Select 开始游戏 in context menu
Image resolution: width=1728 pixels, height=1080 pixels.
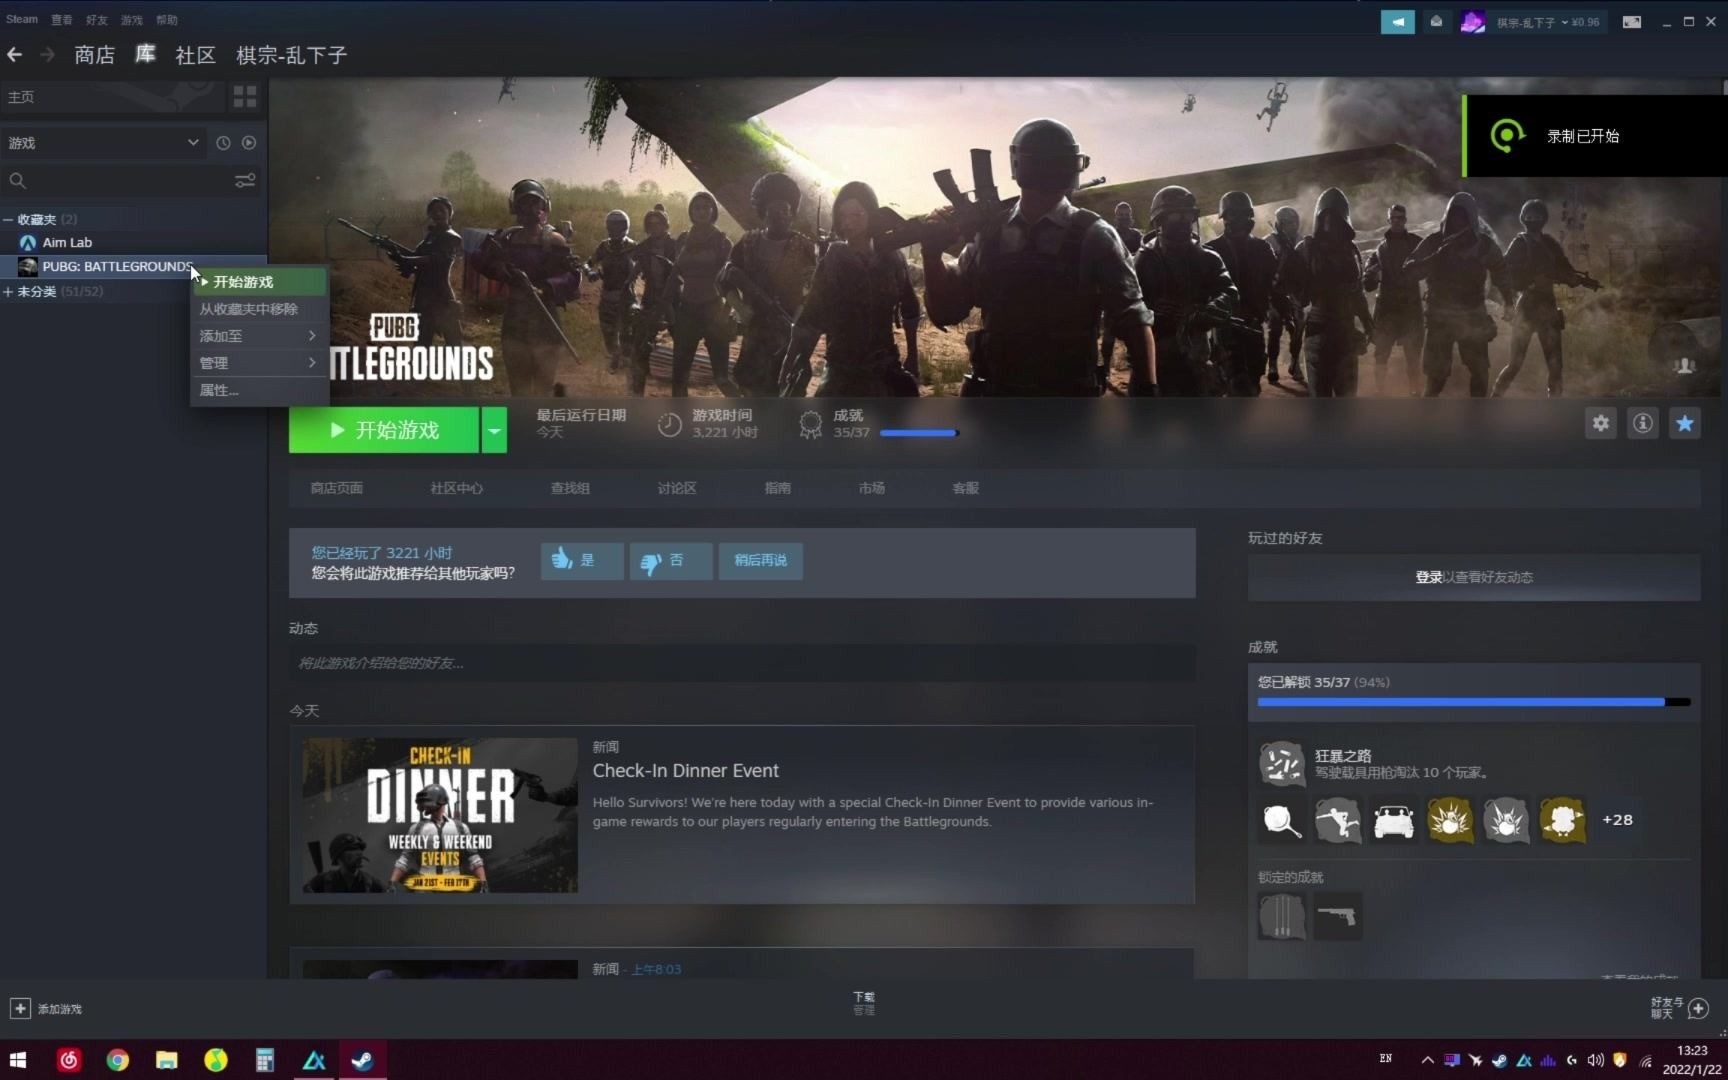pos(258,282)
